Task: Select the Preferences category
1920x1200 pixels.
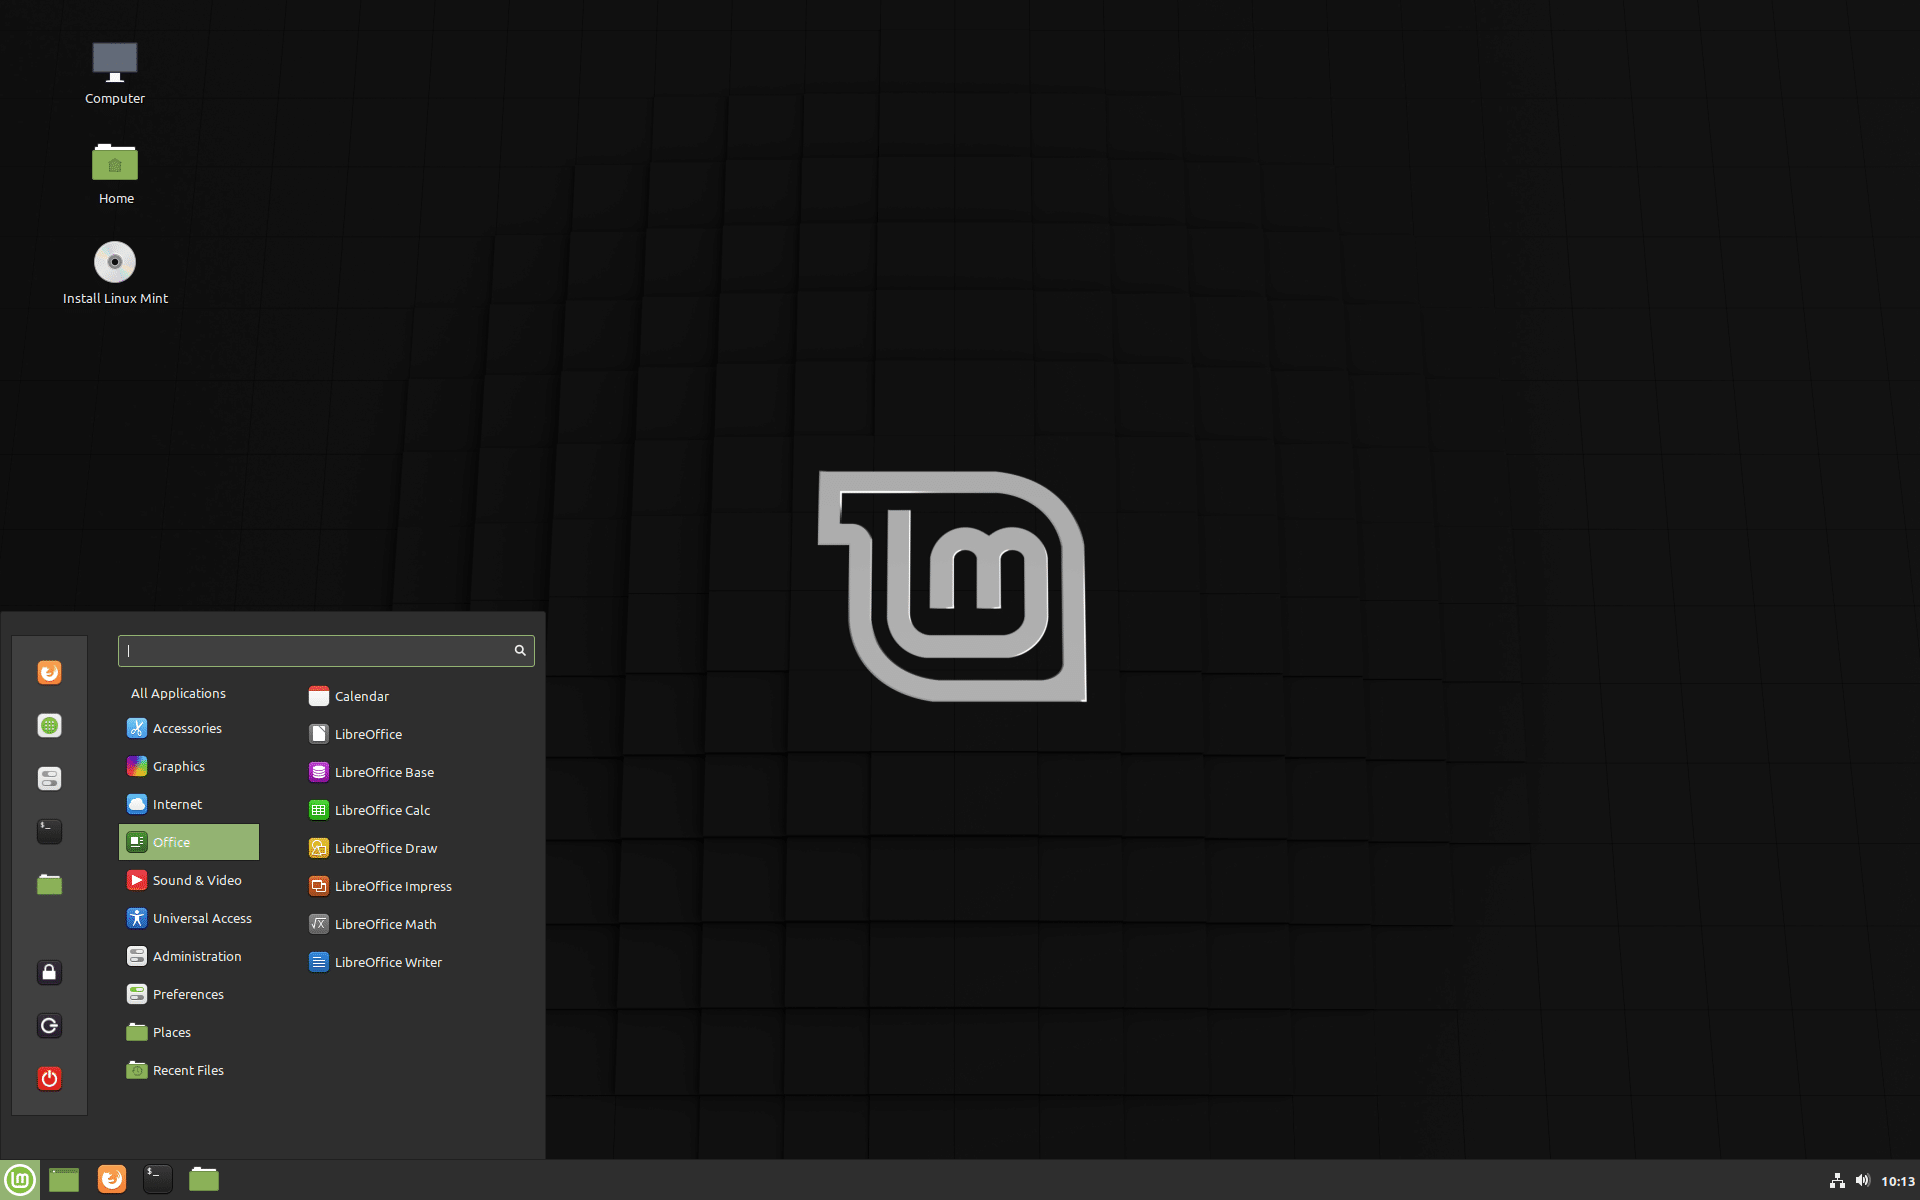Action: (187, 994)
